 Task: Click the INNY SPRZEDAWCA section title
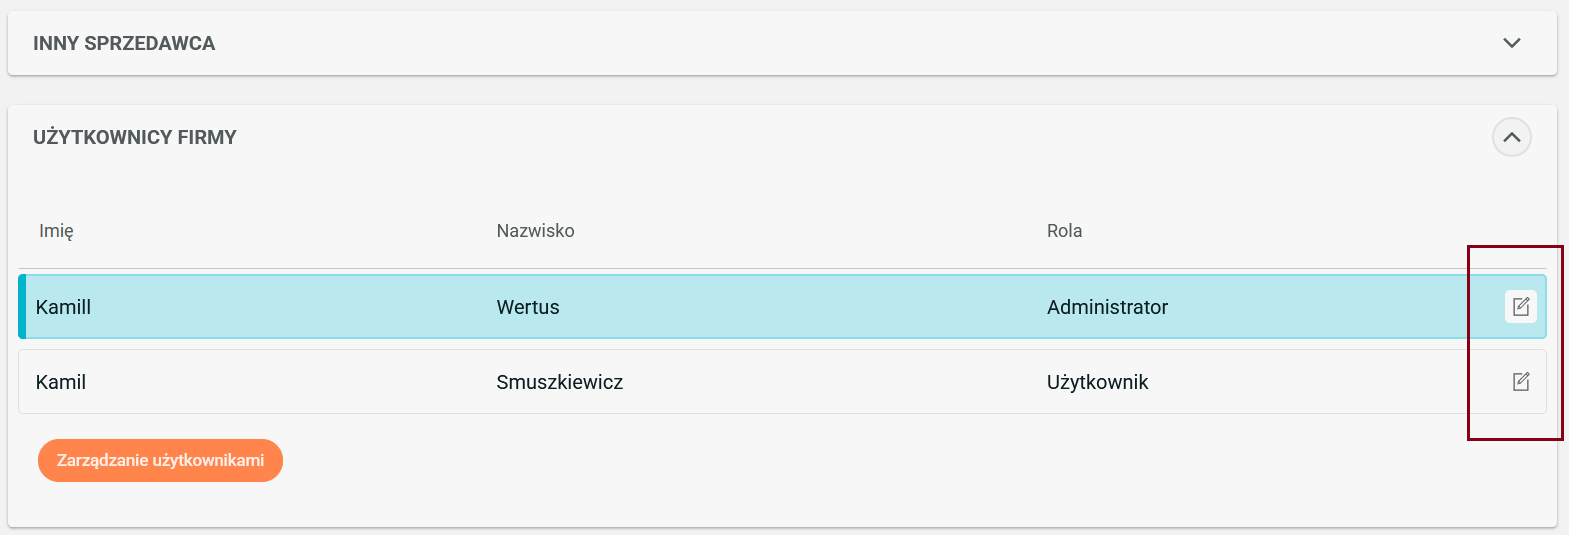coord(124,43)
